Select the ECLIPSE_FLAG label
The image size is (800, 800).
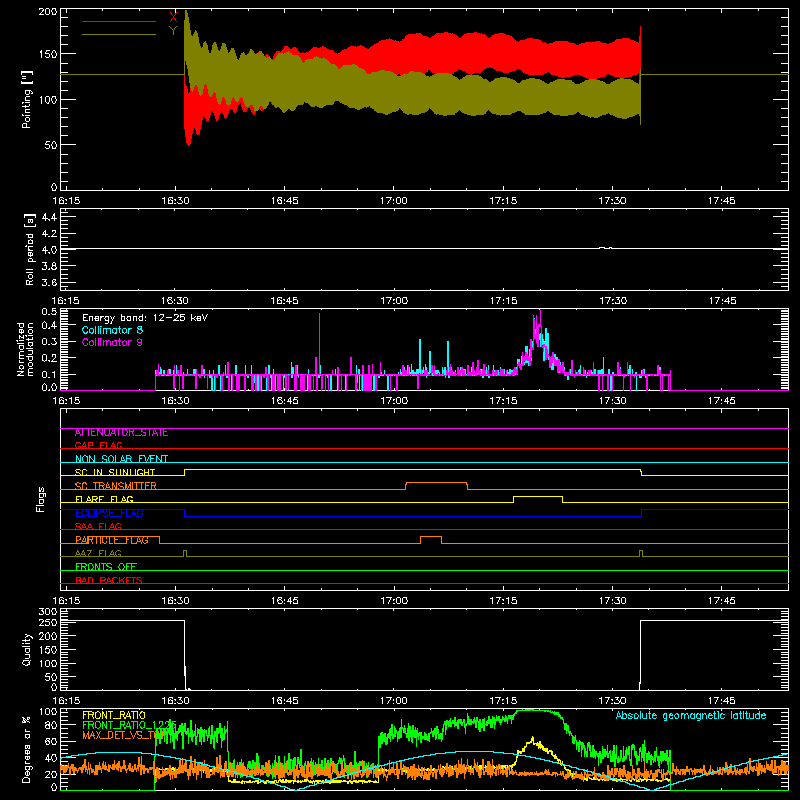[109, 513]
